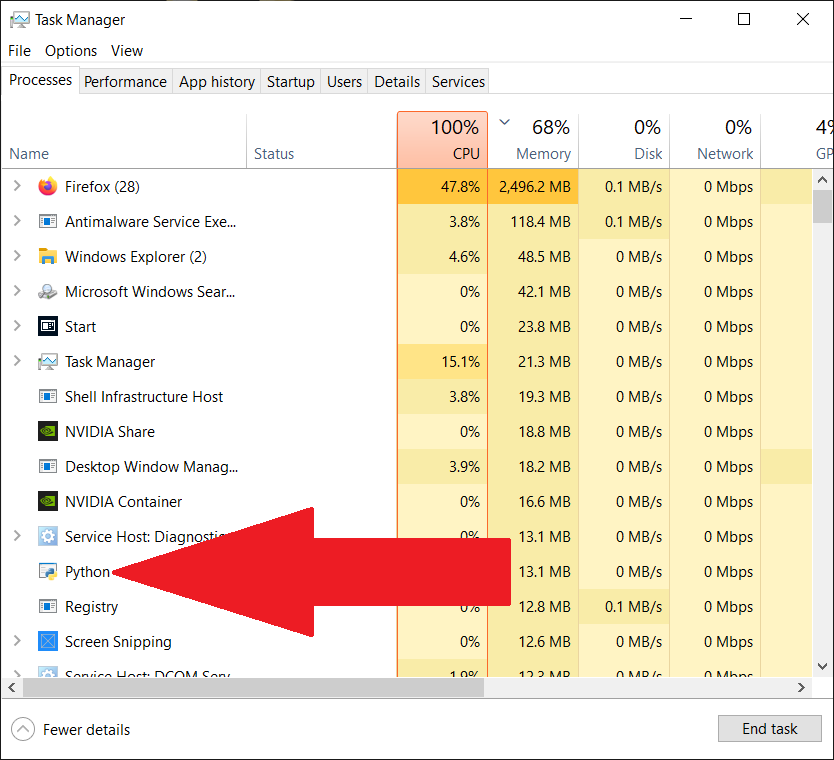Select the NVIDIA Share process name
This screenshot has width=834, height=760.
coord(110,431)
